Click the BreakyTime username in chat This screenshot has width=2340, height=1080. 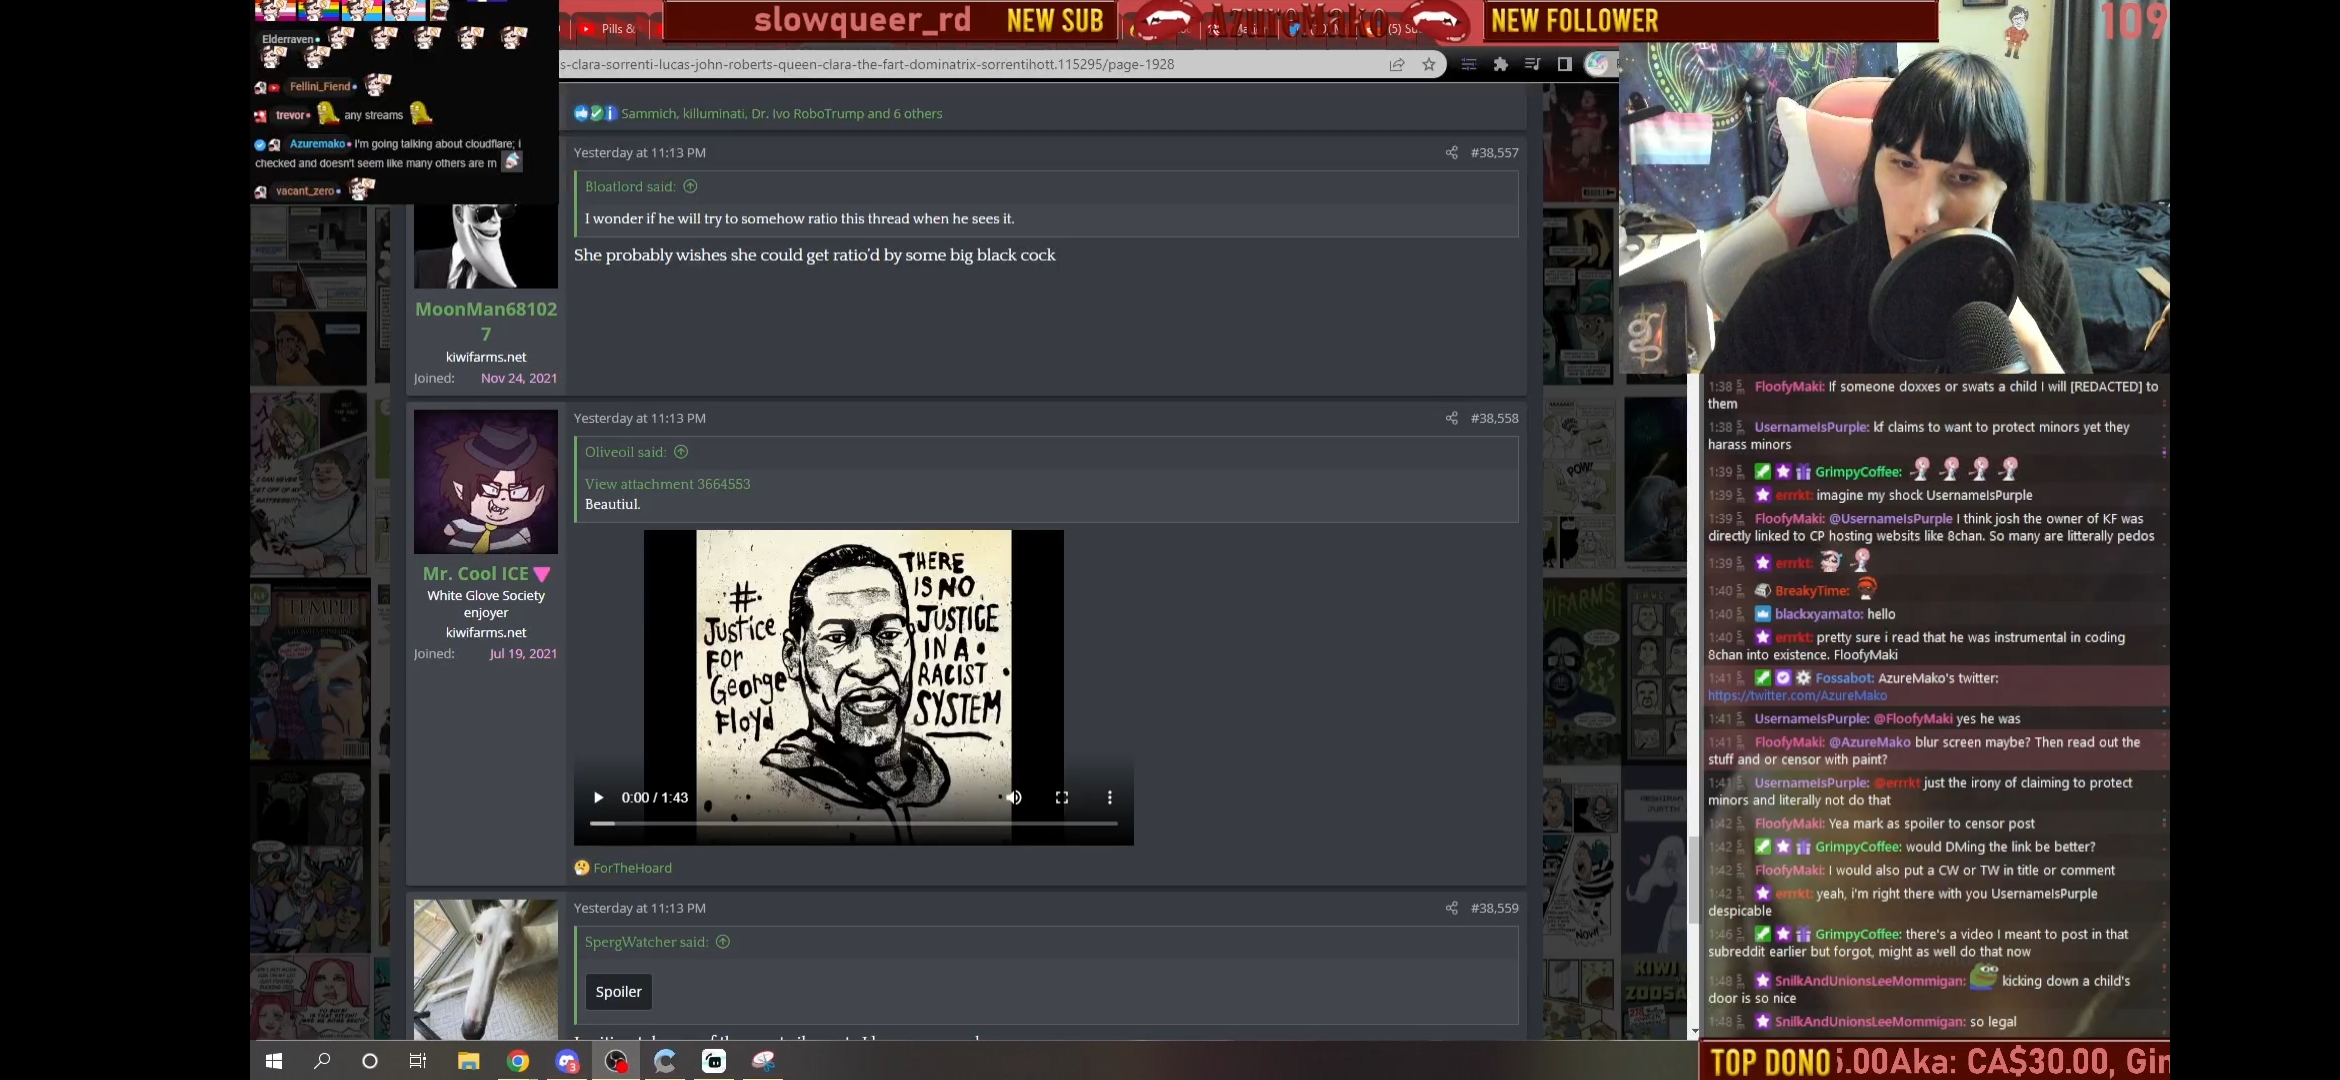pyautogui.click(x=1811, y=591)
